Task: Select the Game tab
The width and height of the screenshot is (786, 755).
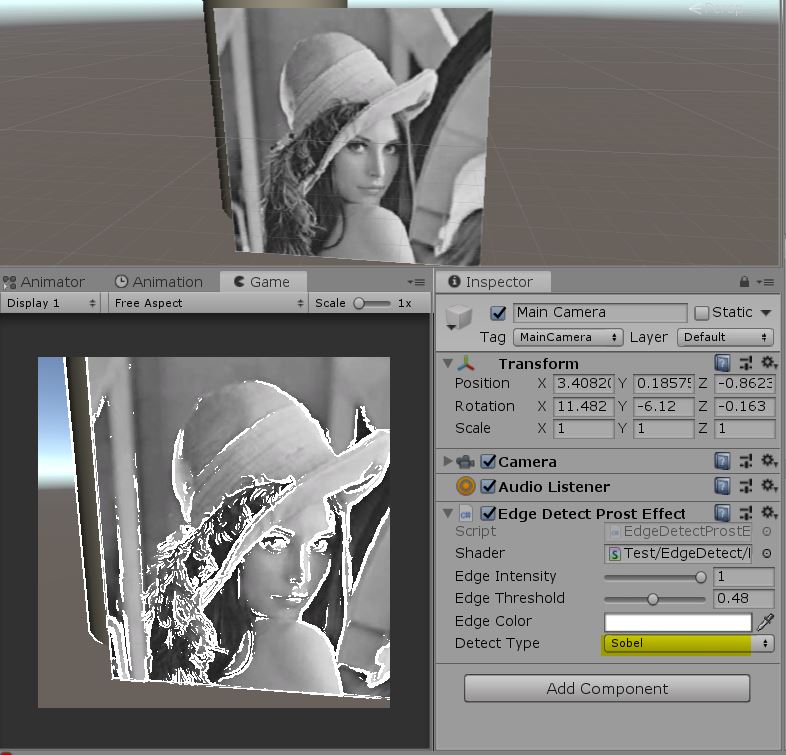Action: pos(263,282)
